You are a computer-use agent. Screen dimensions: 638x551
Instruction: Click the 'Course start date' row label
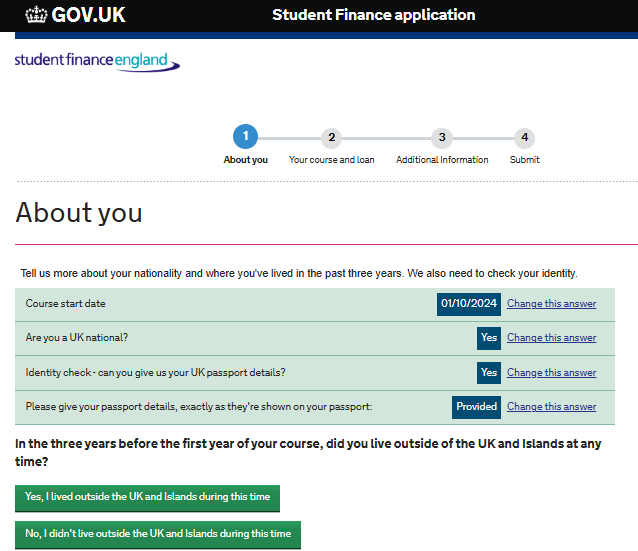tap(66, 304)
